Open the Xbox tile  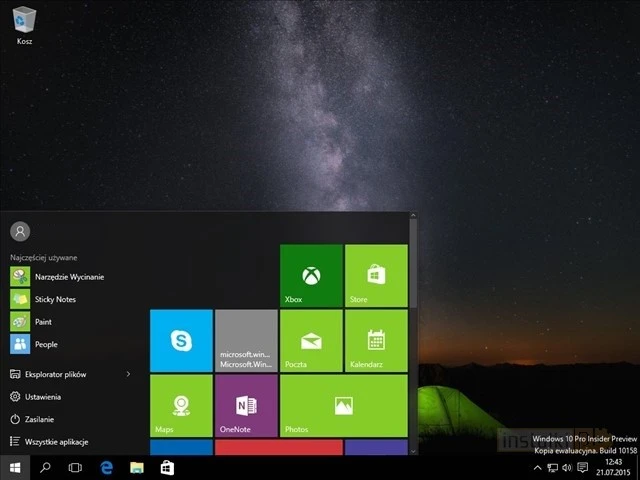point(311,275)
